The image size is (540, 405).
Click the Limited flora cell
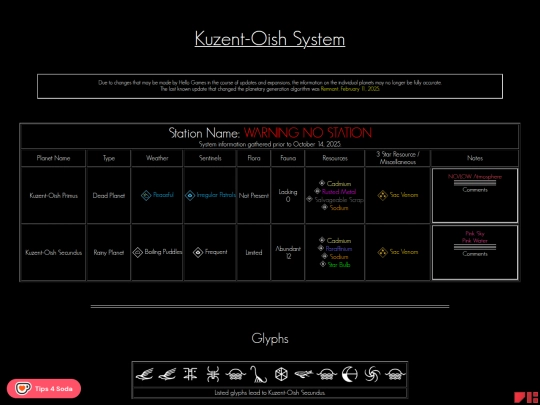254,252
